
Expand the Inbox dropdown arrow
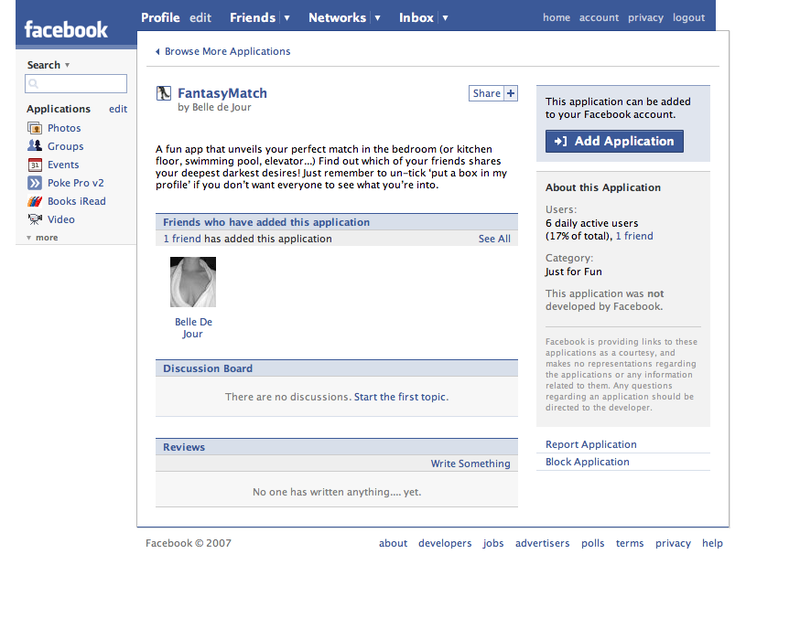click(x=445, y=18)
